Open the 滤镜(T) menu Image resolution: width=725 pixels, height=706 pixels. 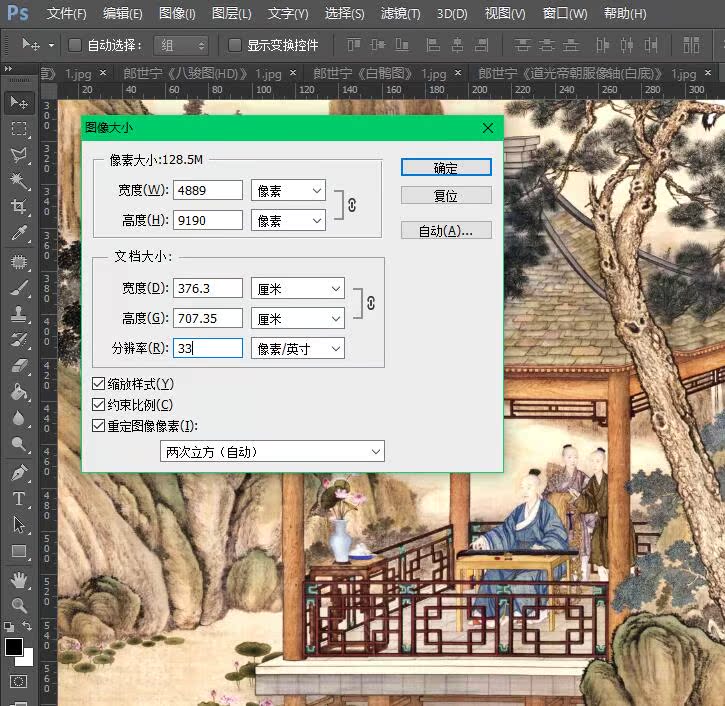pos(400,13)
